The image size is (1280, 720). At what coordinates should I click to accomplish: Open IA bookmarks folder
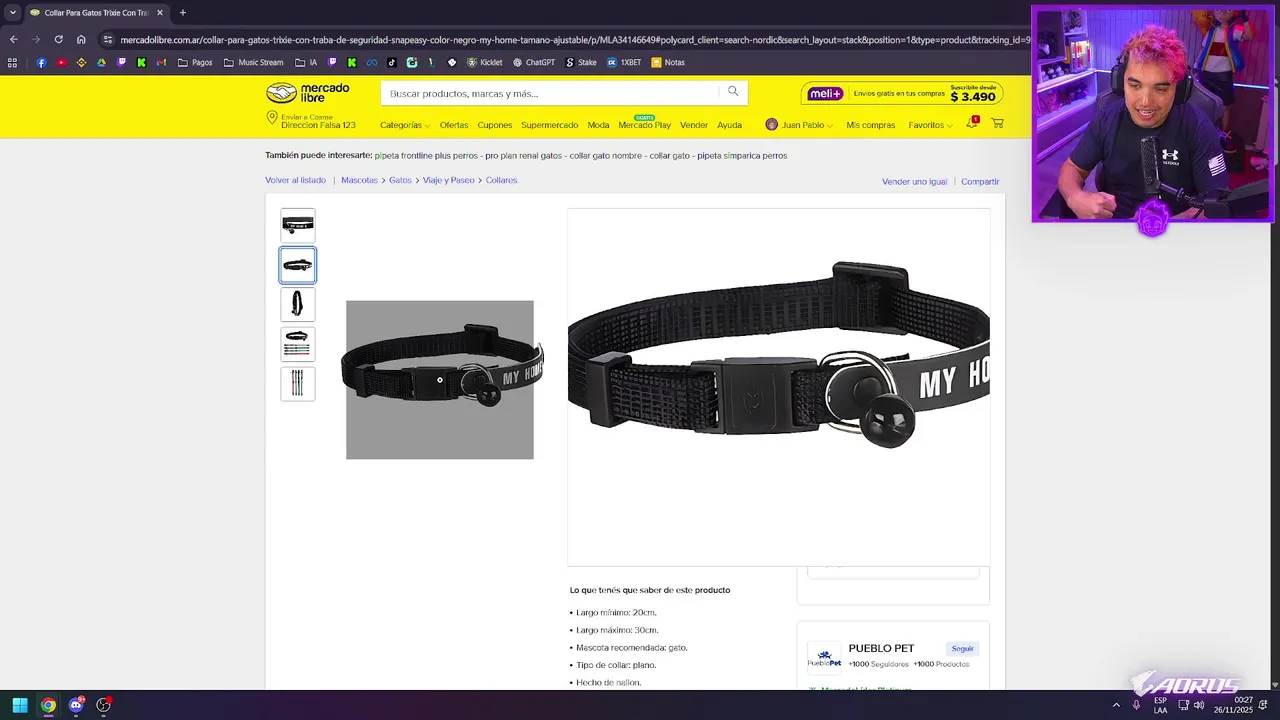point(307,62)
